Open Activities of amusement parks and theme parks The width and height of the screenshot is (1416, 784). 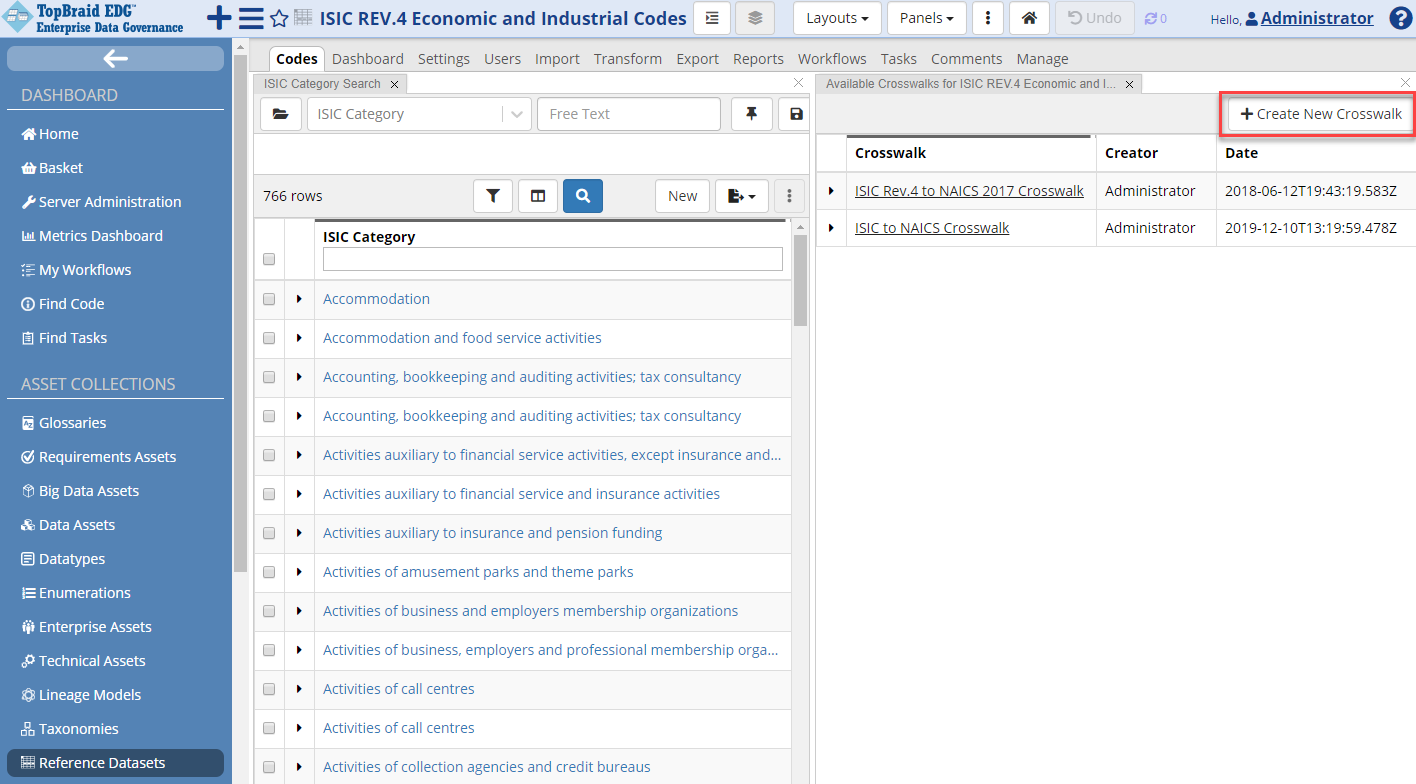(478, 572)
